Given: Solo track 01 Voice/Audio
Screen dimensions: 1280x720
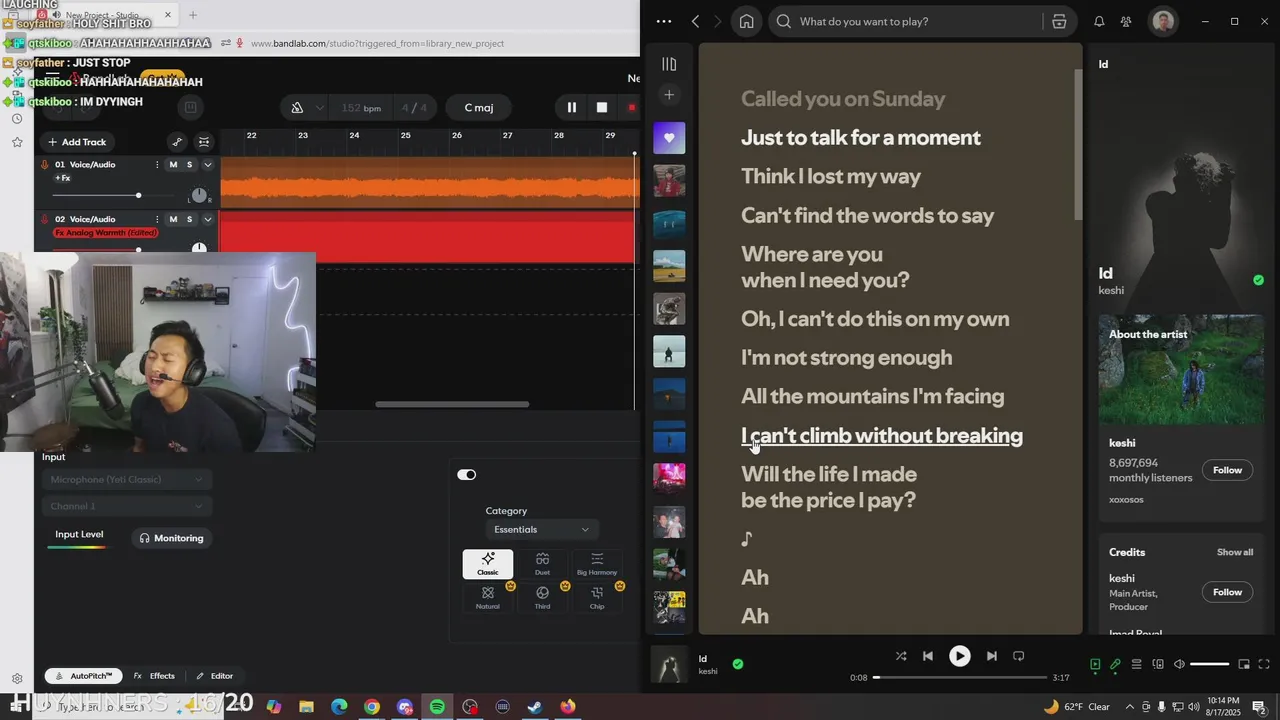Looking at the screenshot, I should pyautogui.click(x=189, y=164).
